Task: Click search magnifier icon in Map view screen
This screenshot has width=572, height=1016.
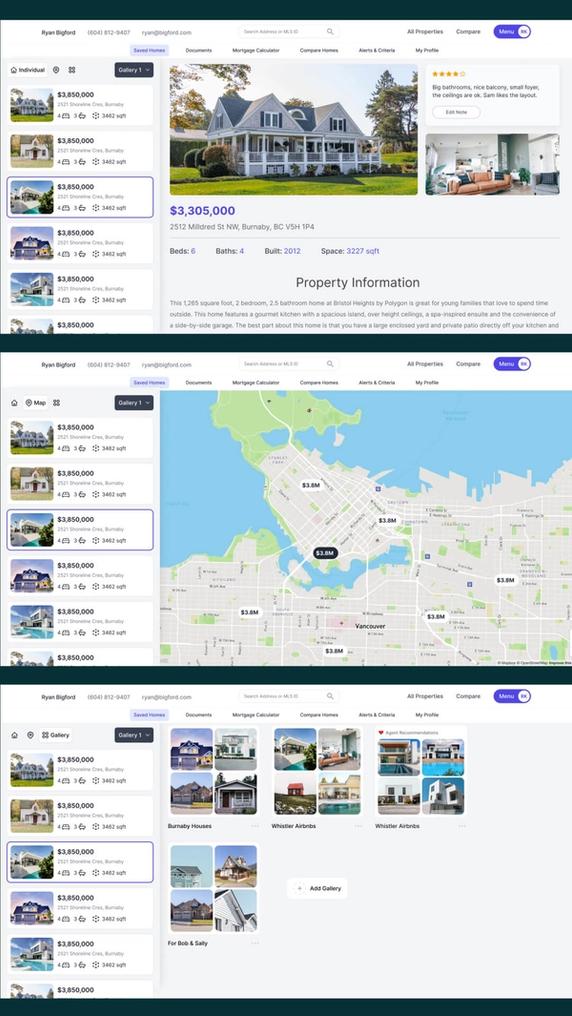Action: click(x=330, y=364)
